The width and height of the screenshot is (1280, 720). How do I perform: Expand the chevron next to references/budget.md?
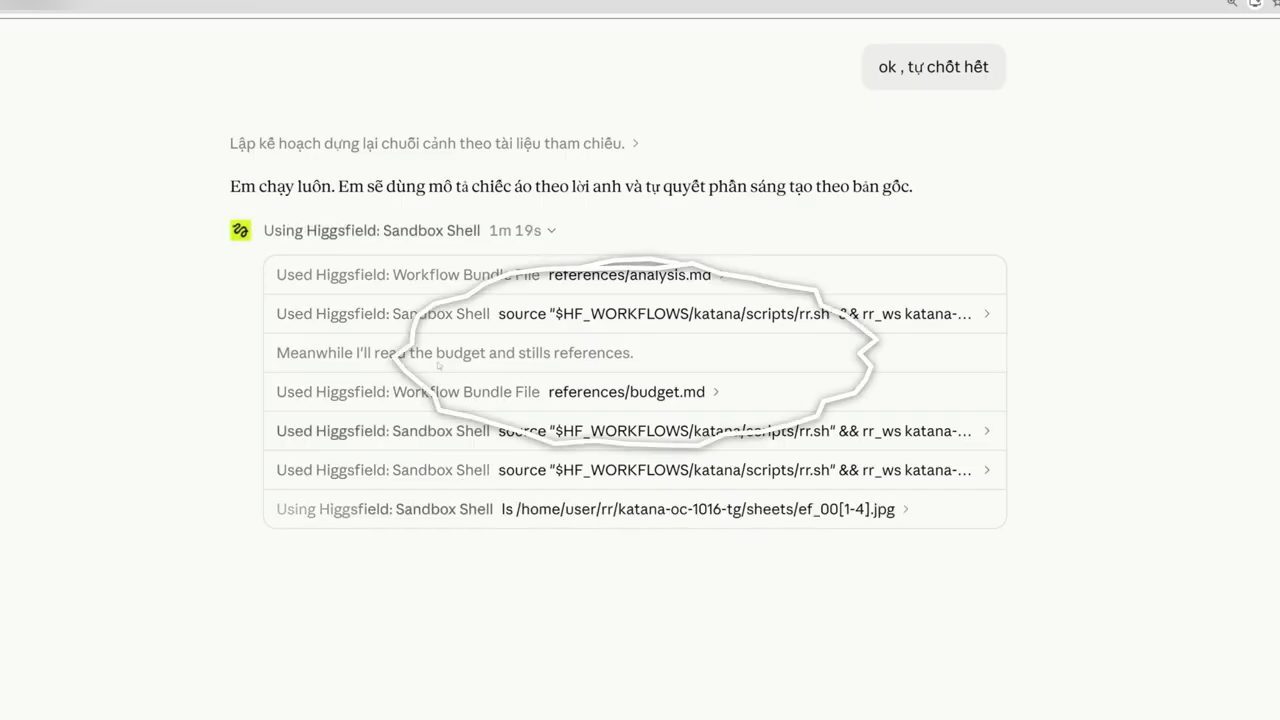[716, 392]
